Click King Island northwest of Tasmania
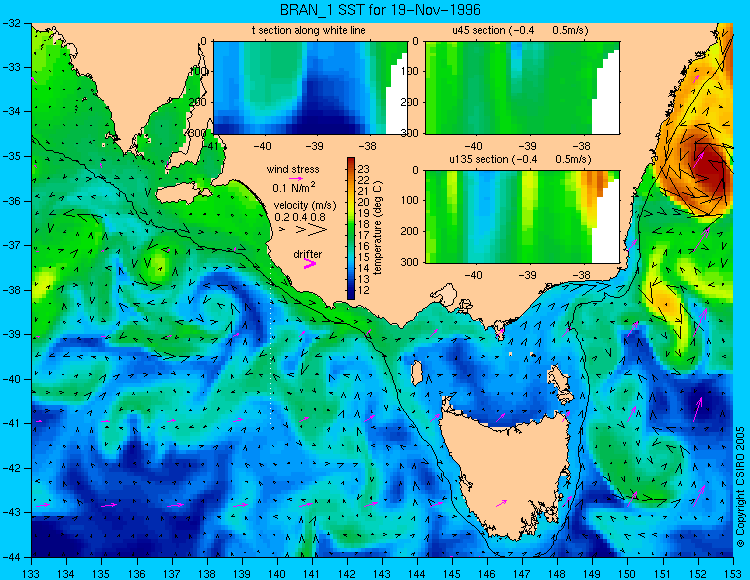Screen dimensions: 750x580 [417, 373]
